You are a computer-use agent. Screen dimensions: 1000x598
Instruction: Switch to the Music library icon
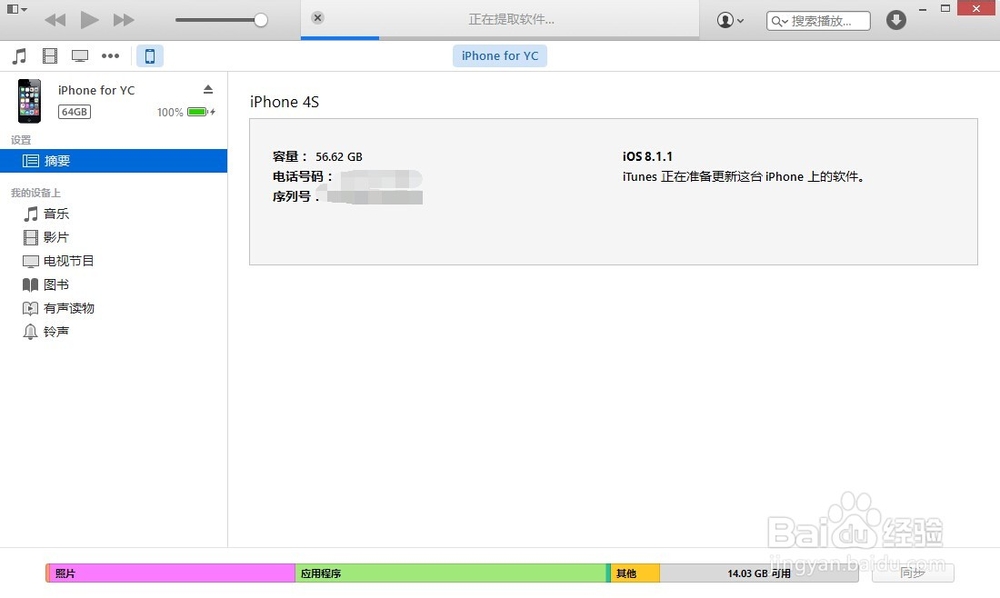click(19, 56)
